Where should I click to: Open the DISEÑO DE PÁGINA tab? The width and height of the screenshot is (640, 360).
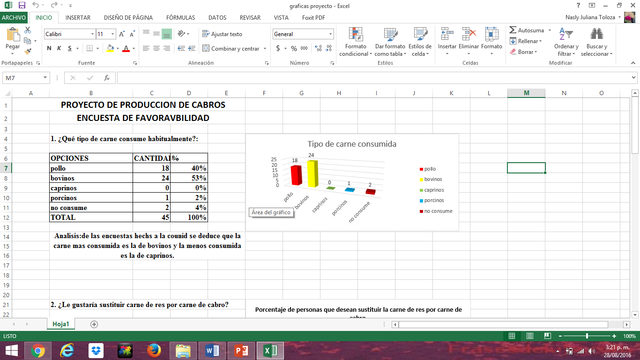(128, 18)
